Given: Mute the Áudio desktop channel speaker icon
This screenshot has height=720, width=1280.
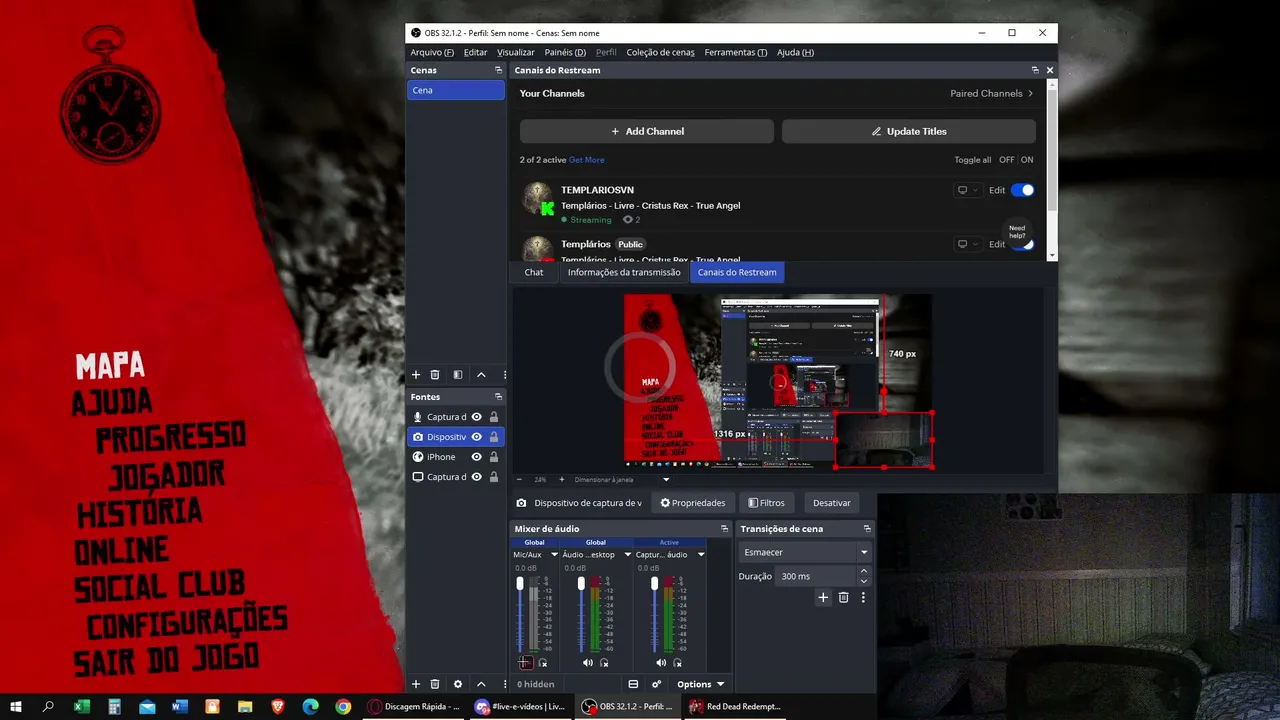Looking at the screenshot, I should 588,663.
